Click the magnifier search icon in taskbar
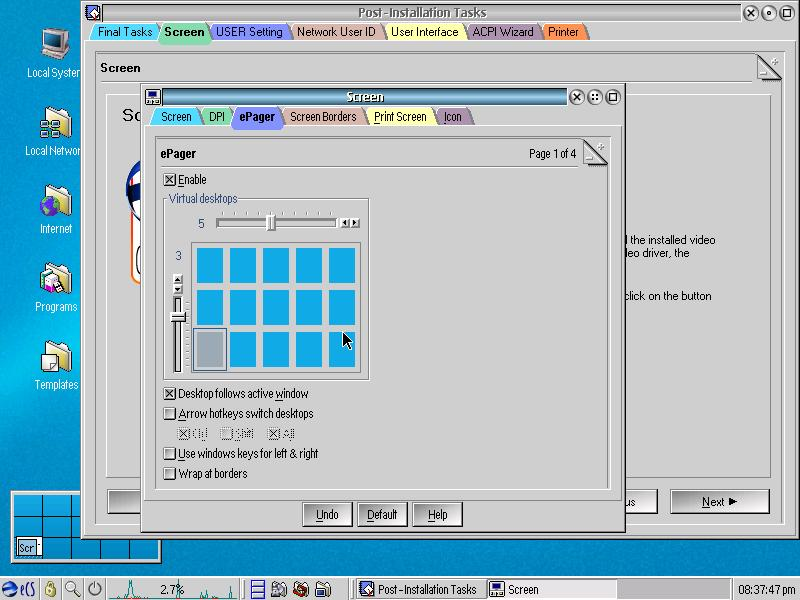 72,589
